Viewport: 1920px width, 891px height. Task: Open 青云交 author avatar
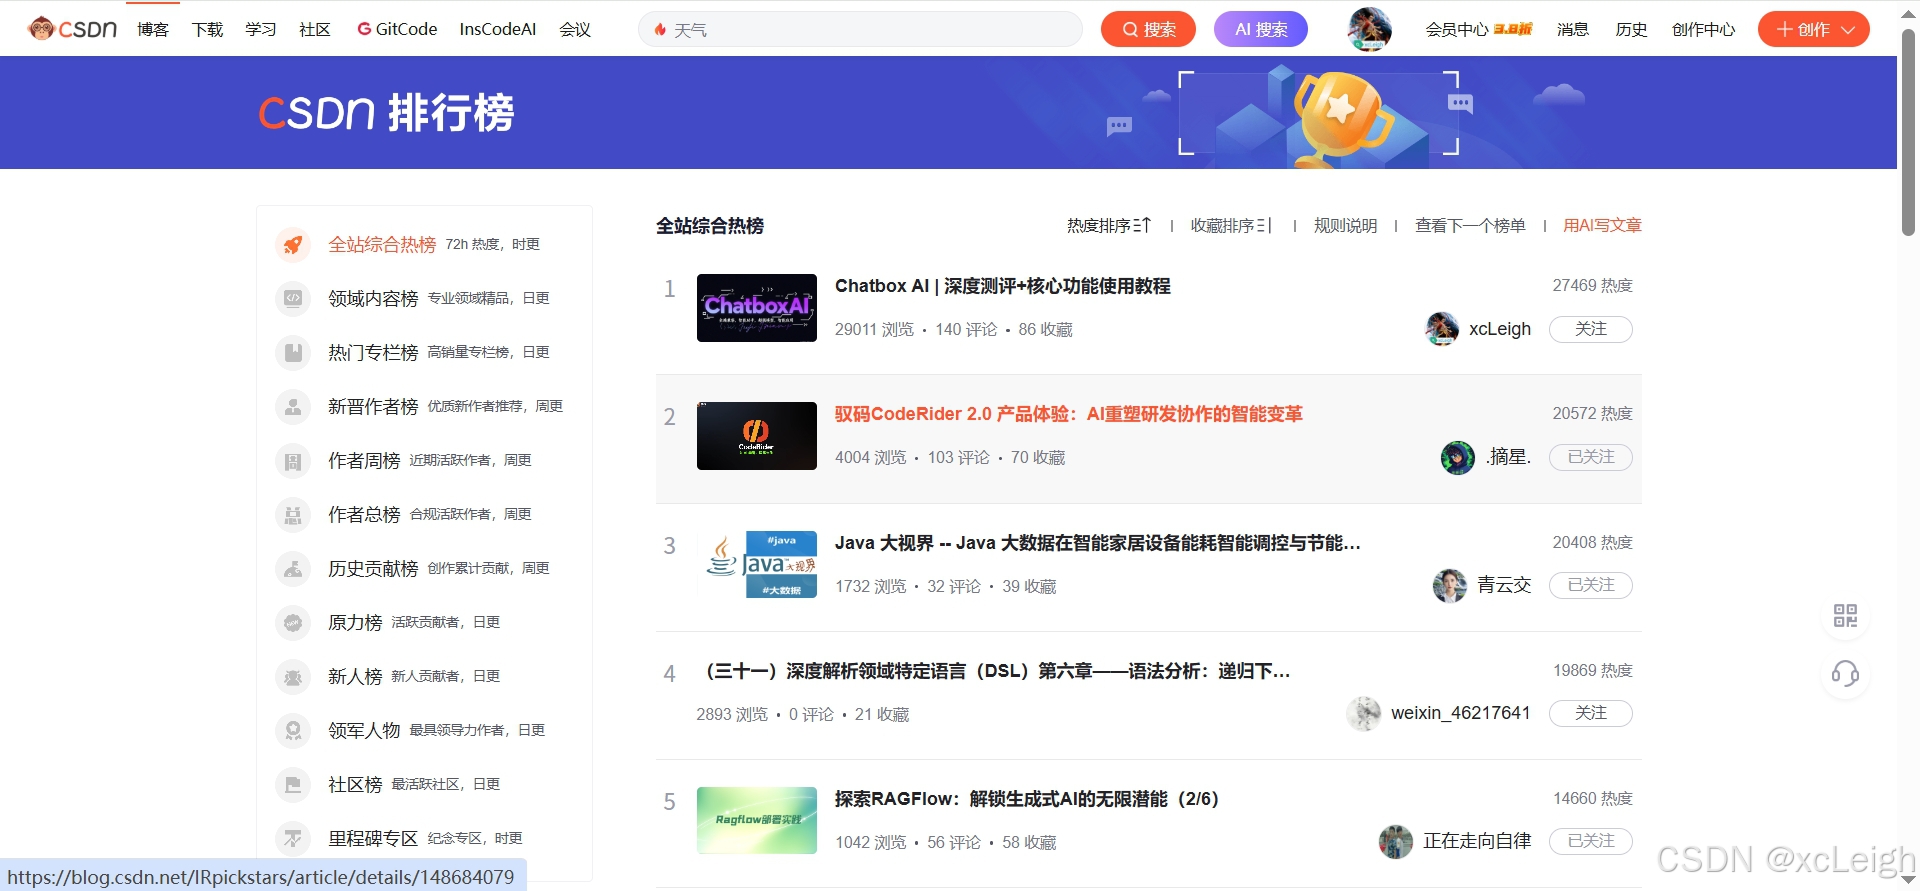pyautogui.click(x=1449, y=585)
